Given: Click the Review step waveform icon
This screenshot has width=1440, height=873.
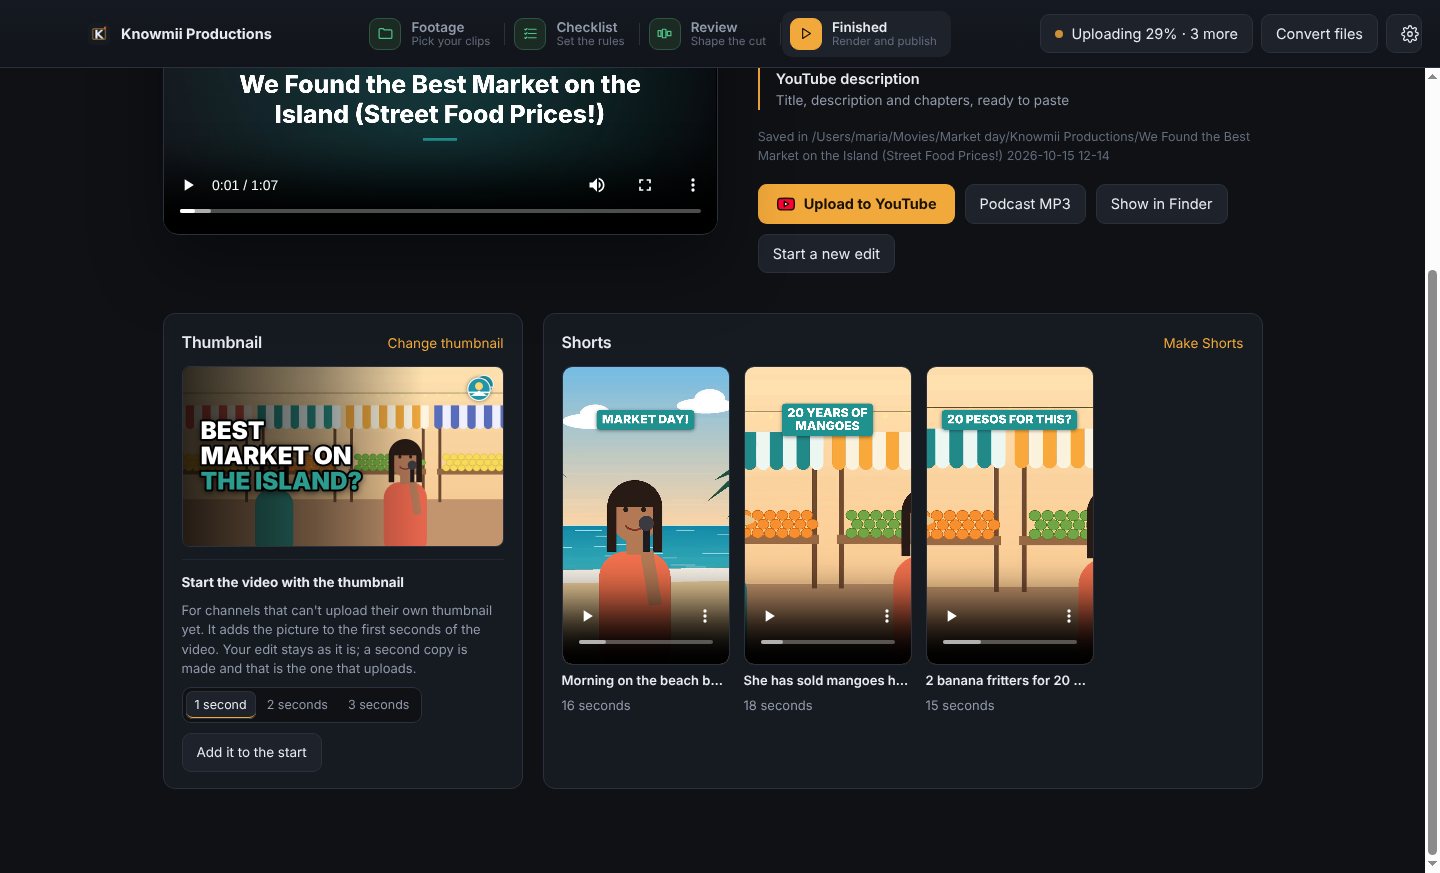Looking at the screenshot, I should 664,34.
